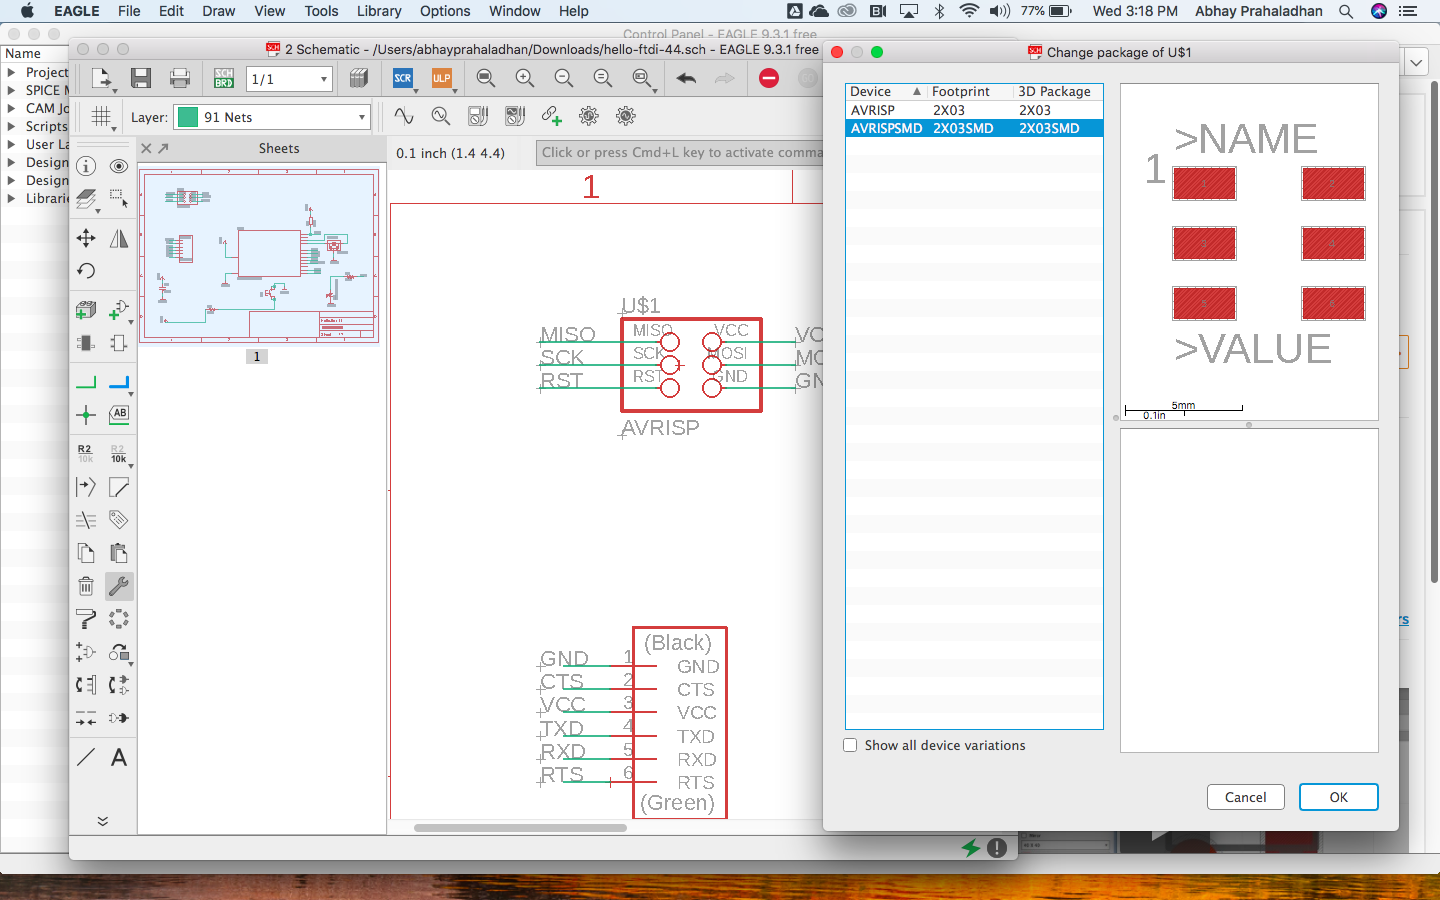
Task: Select the green Net drawing tool
Action: [86, 382]
